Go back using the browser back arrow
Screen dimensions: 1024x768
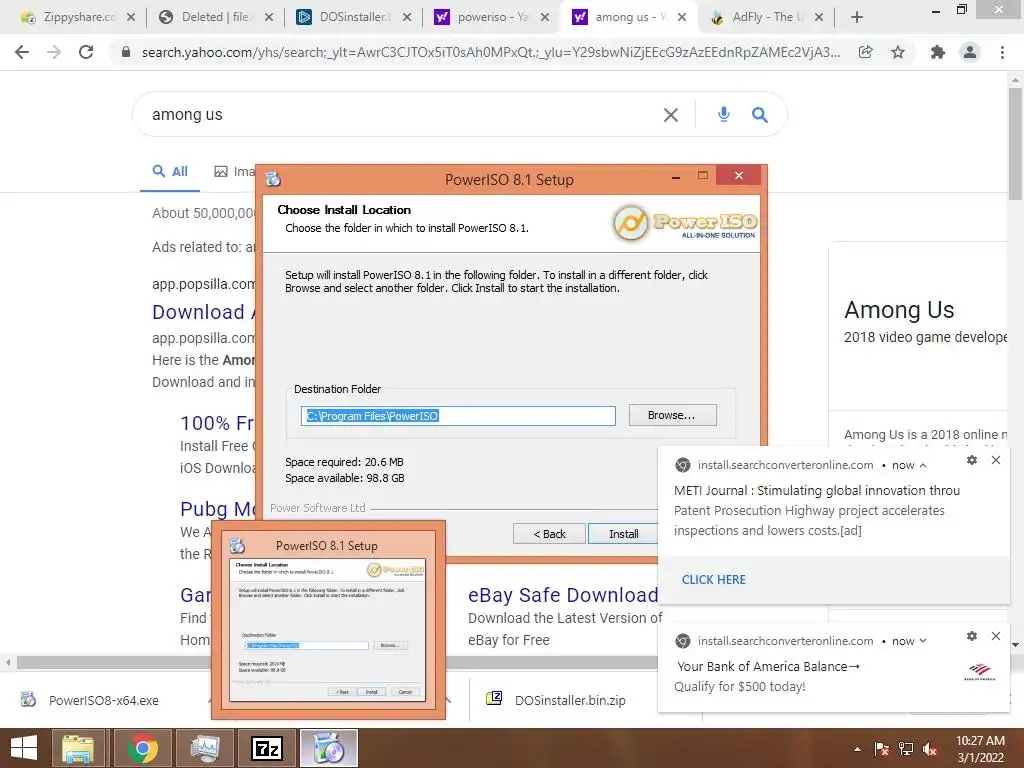pyautogui.click(x=22, y=52)
